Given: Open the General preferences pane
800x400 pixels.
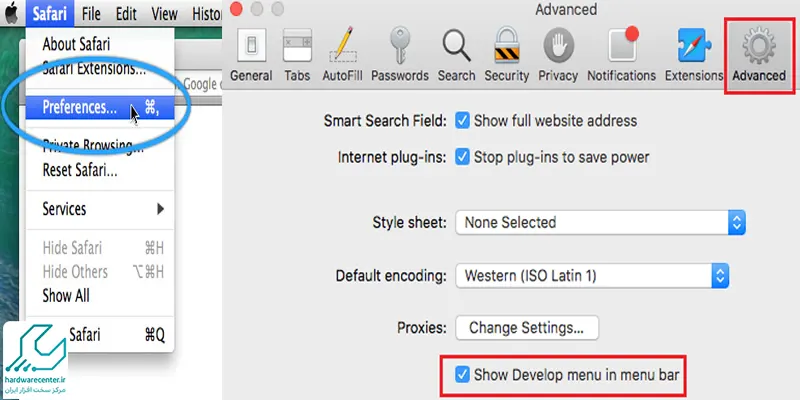Looking at the screenshot, I should pyautogui.click(x=251, y=54).
